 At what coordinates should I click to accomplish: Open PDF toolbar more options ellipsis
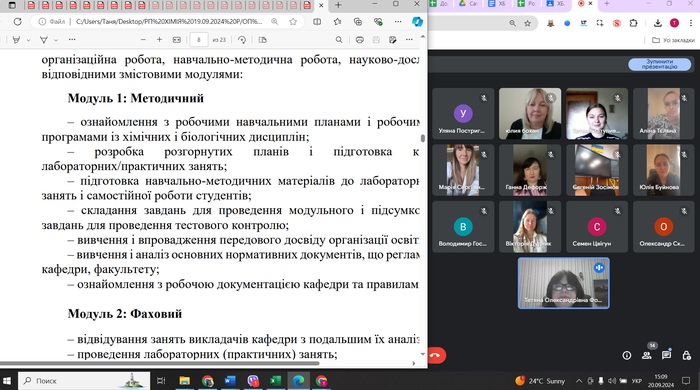pyautogui.click(x=409, y=40)
